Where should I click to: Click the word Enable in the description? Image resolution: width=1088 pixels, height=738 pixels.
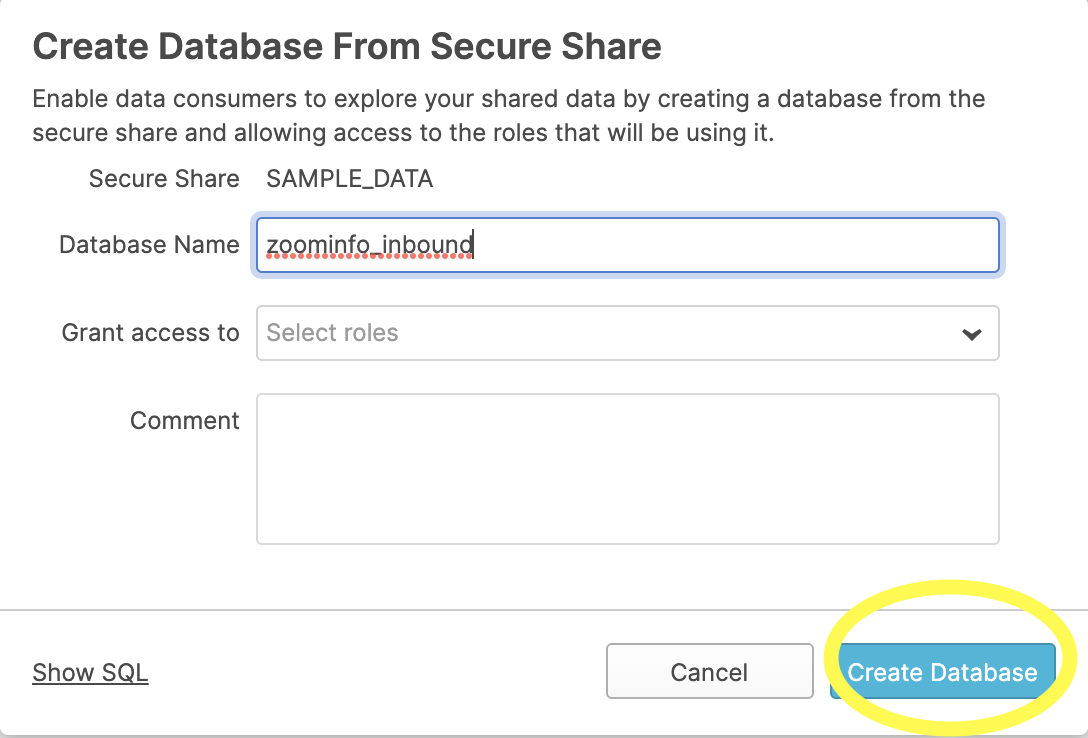click(66, 99)
